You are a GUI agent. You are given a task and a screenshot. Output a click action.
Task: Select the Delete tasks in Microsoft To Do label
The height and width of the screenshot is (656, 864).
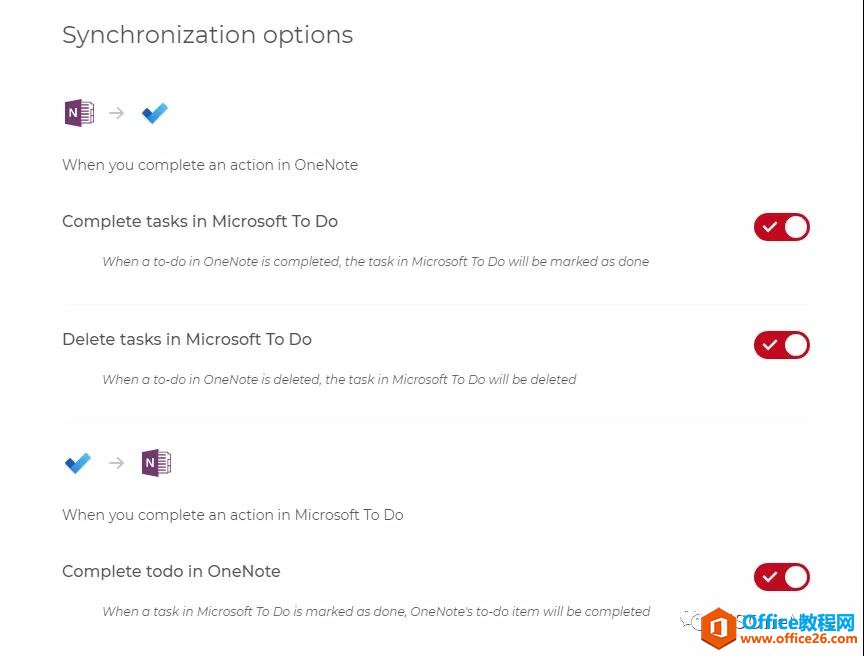click(x=186, y=339)
